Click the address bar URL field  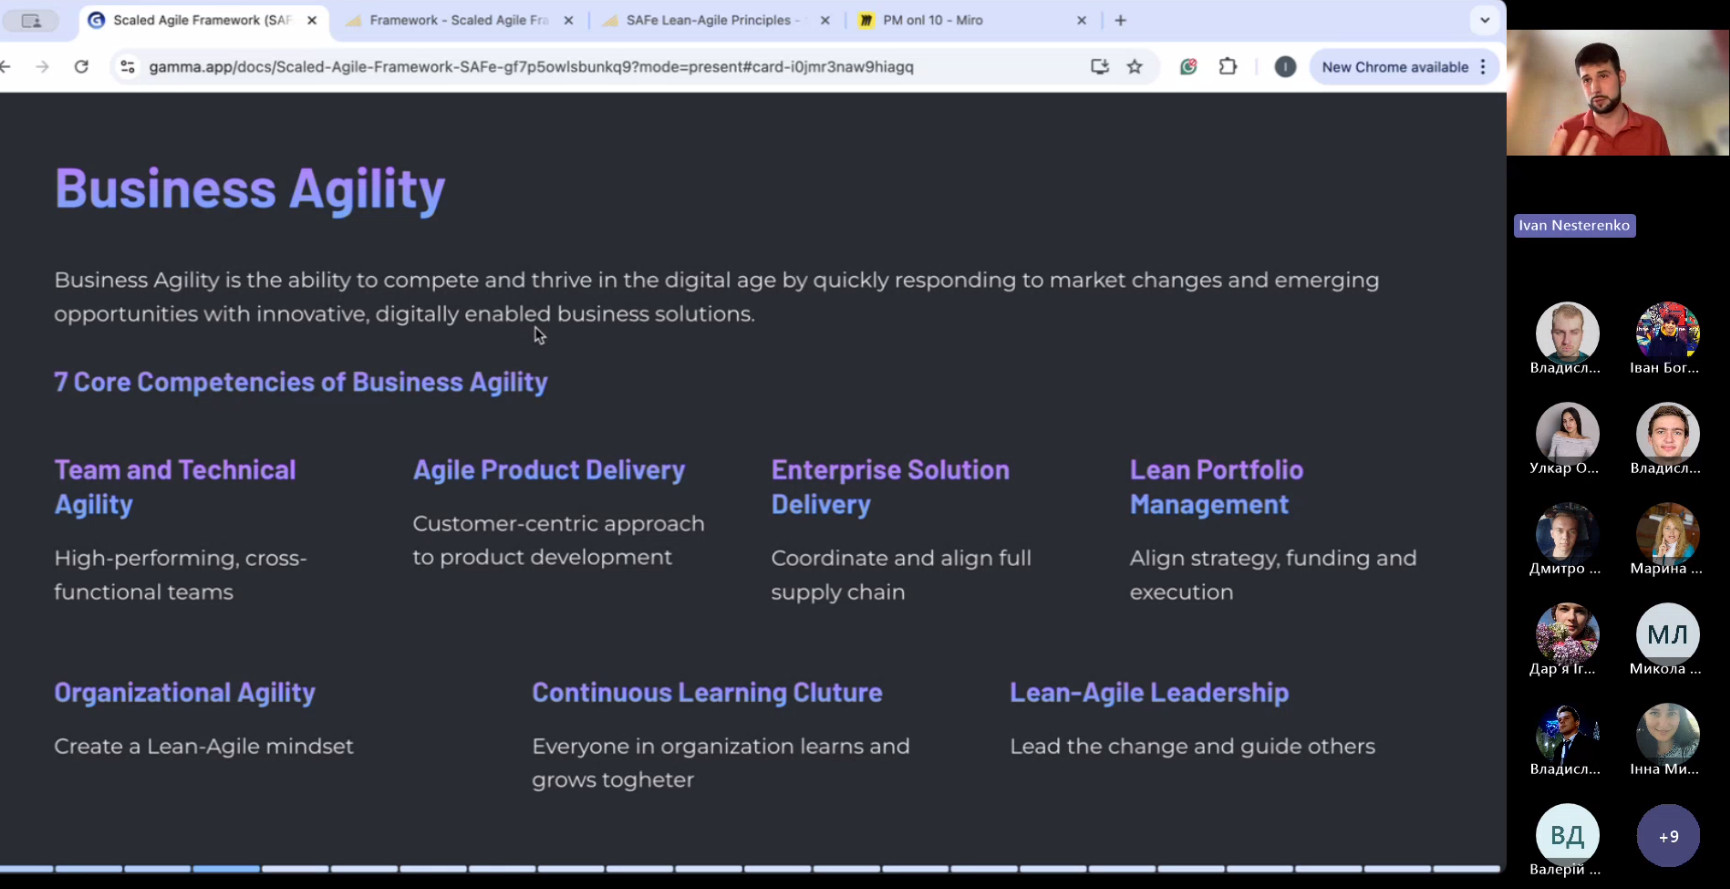point(530,67)
